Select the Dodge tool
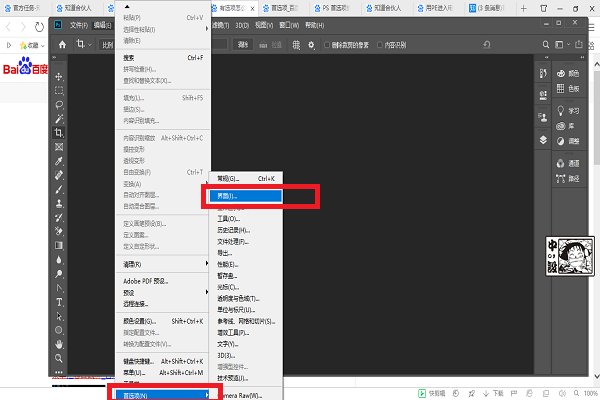 pos(59,274)
